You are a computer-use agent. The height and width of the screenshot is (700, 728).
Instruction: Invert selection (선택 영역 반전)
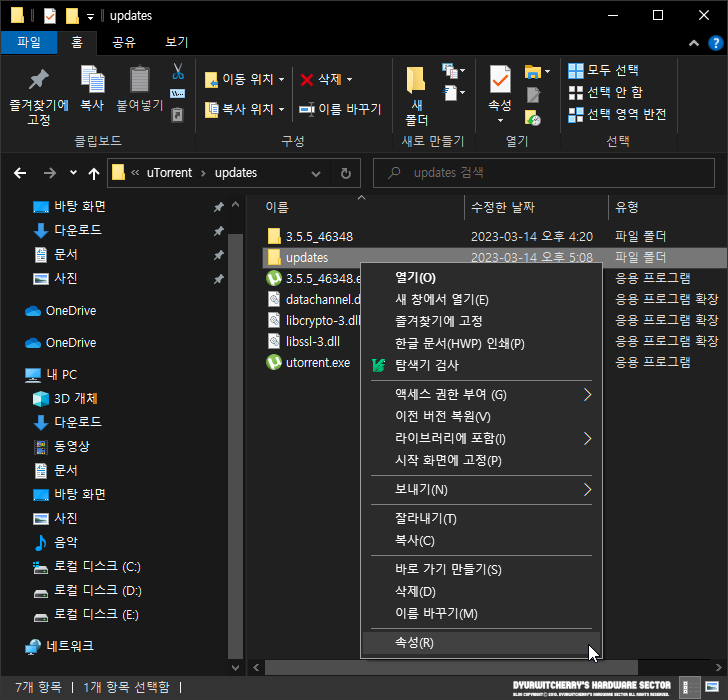(x=618, y=114)
